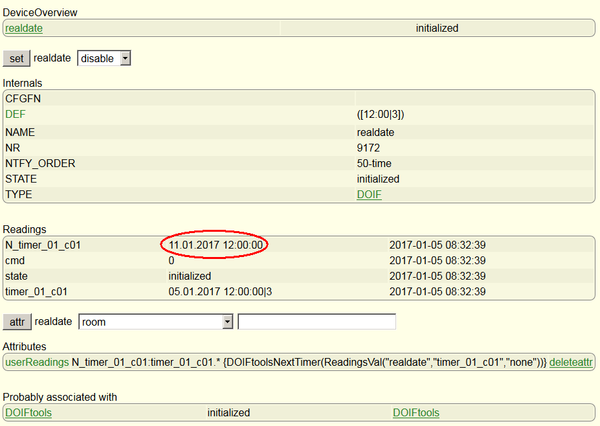Open the left DOIFtools associated device link
600x426 pixels.
click(28, 412)
